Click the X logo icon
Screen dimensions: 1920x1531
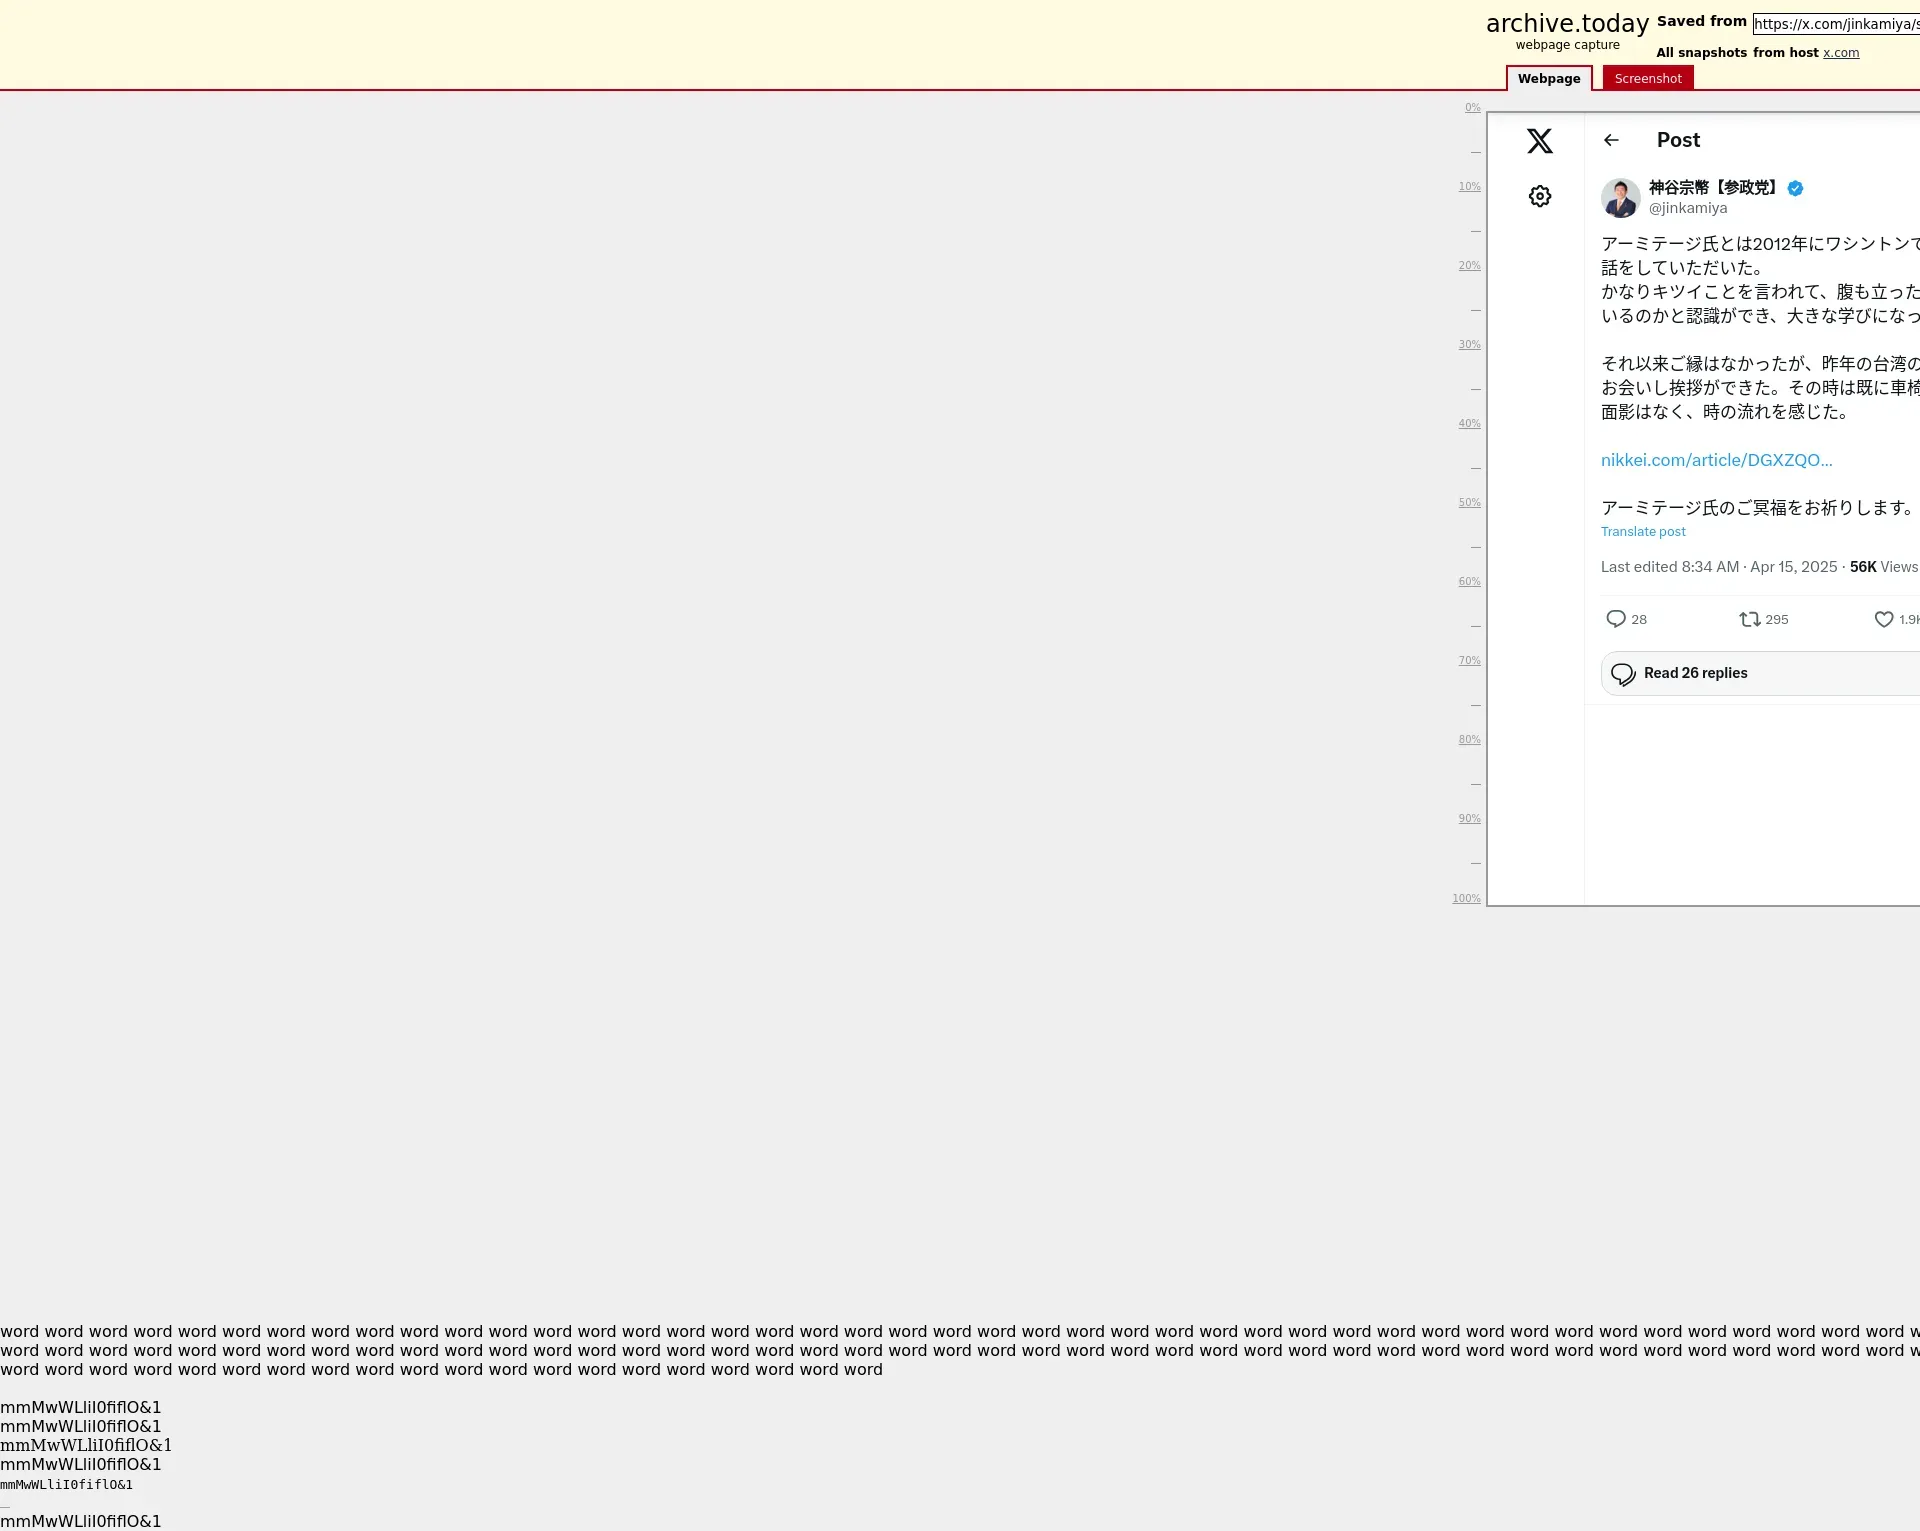(1539, 141)
